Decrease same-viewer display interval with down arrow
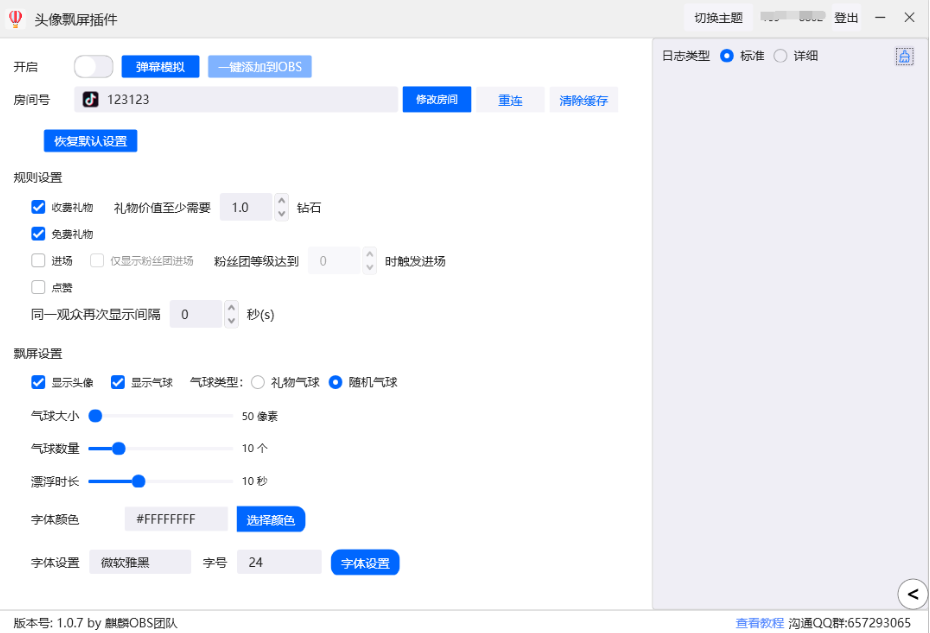 [232, 320]
